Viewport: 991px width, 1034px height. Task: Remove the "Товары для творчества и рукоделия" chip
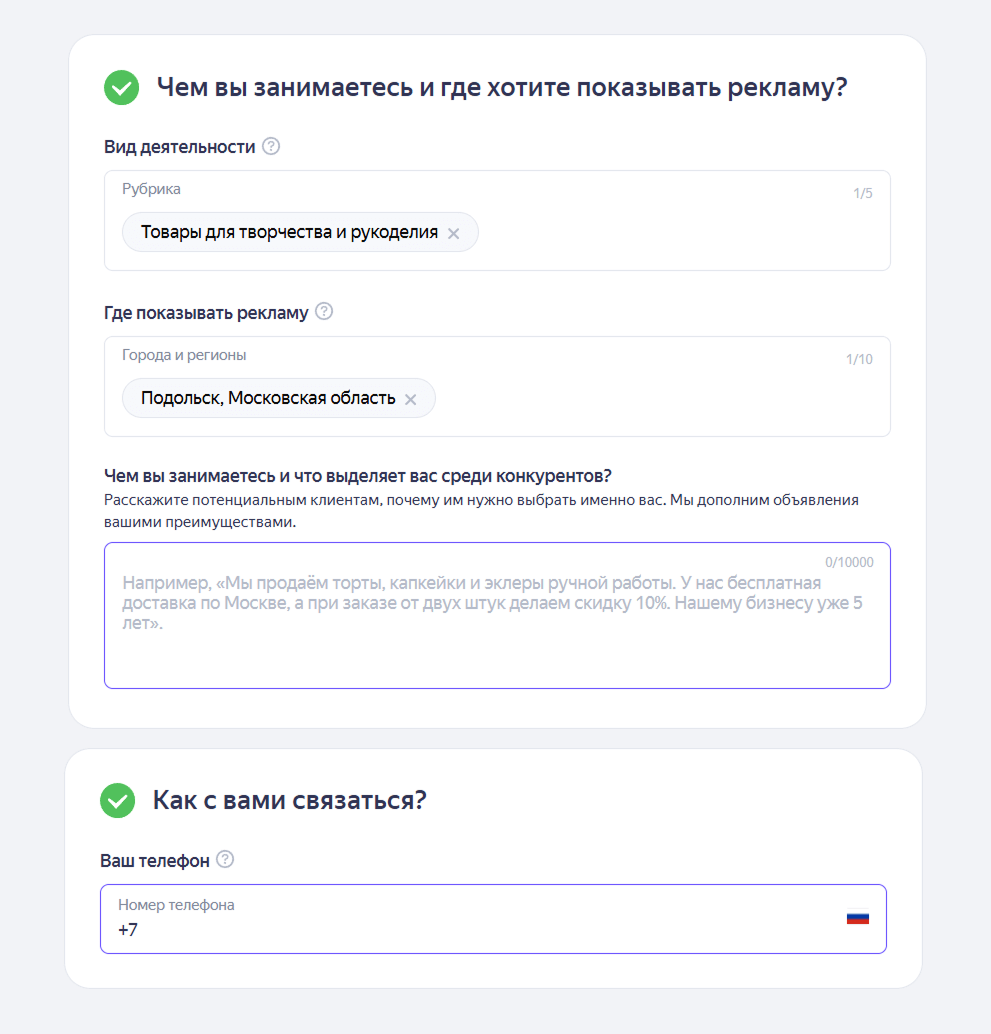(x=453, y=233)
